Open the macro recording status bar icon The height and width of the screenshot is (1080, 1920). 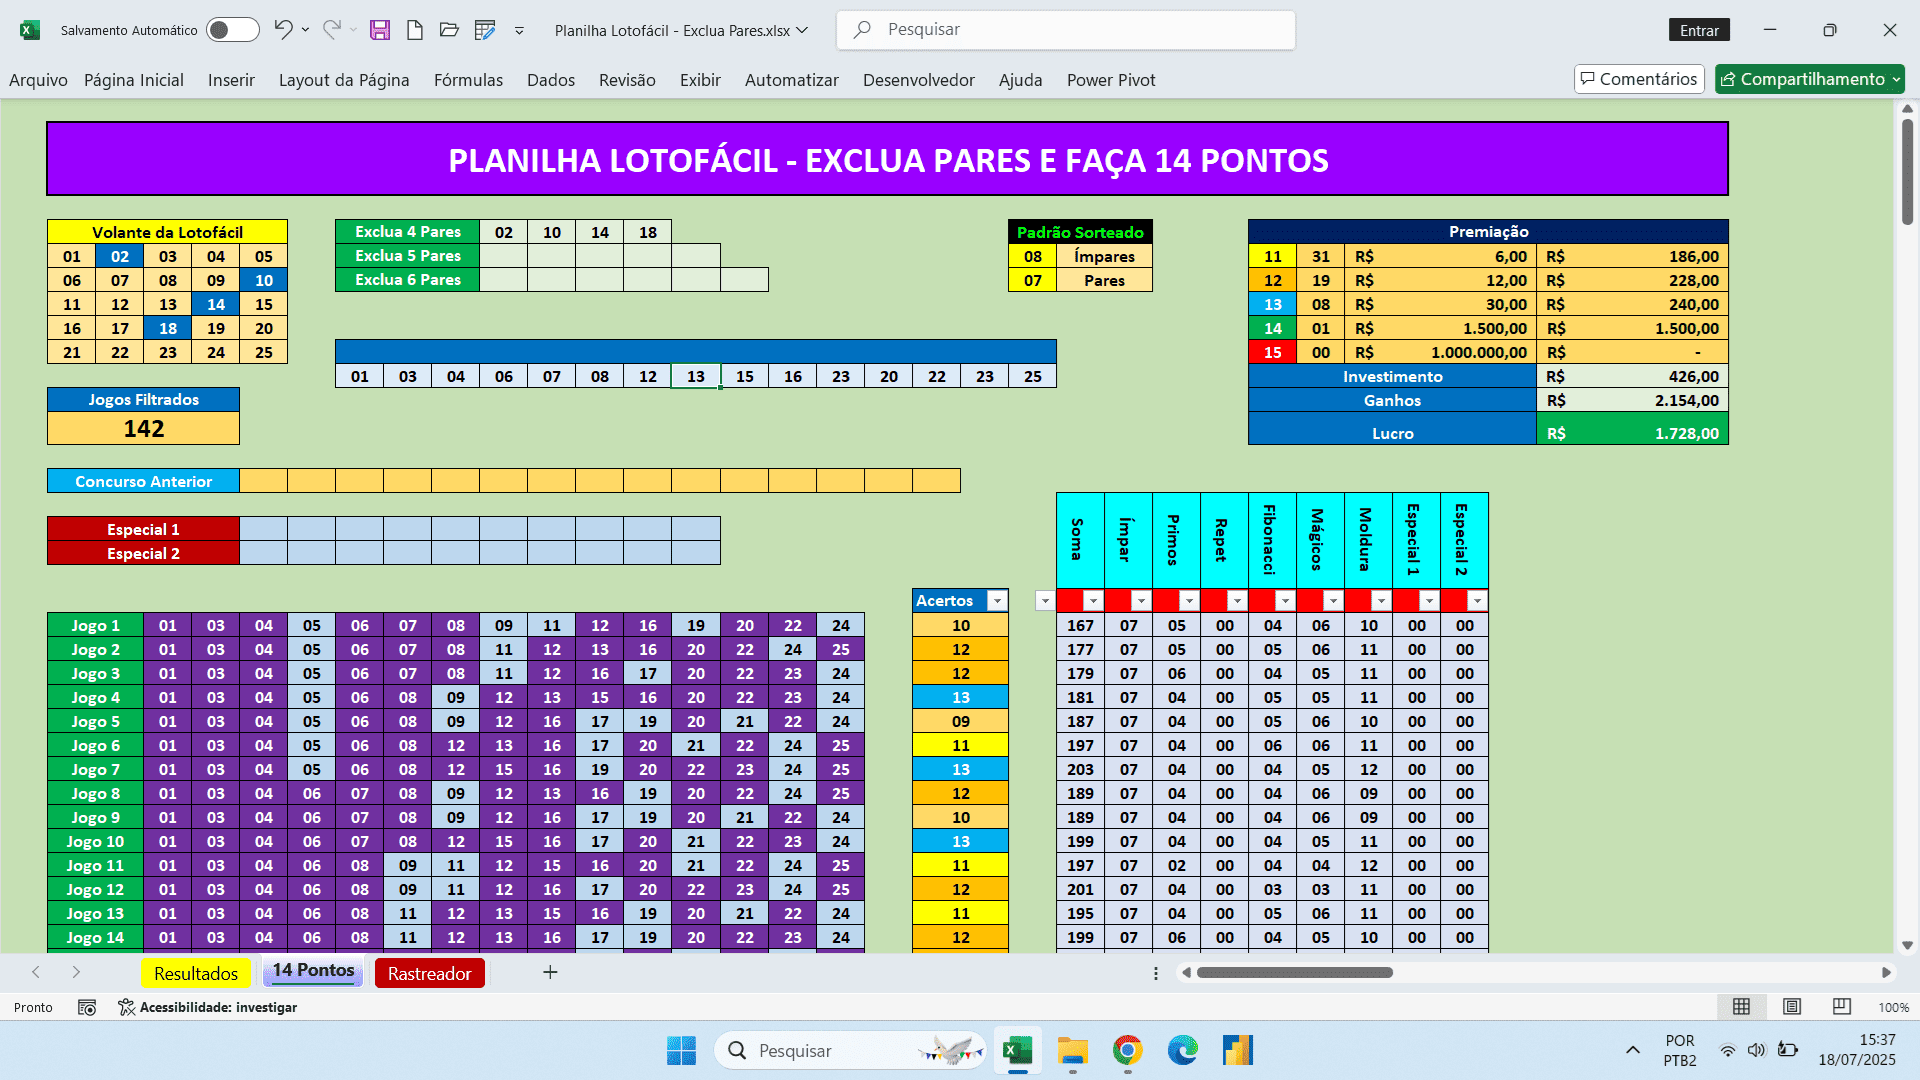point(87,1007)
